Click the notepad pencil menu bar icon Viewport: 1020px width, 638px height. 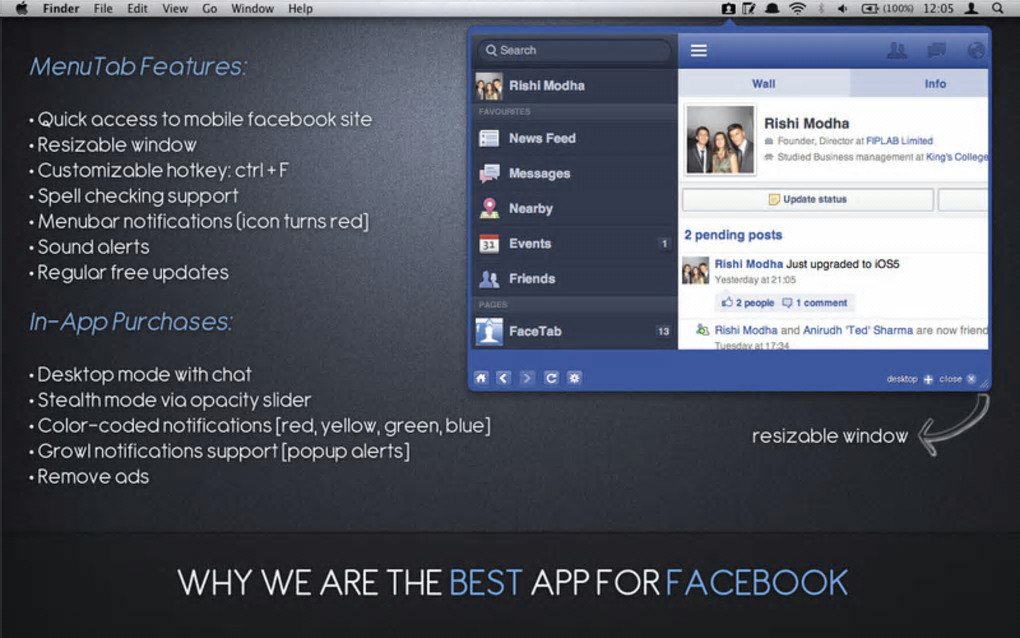tap(749, 8)
